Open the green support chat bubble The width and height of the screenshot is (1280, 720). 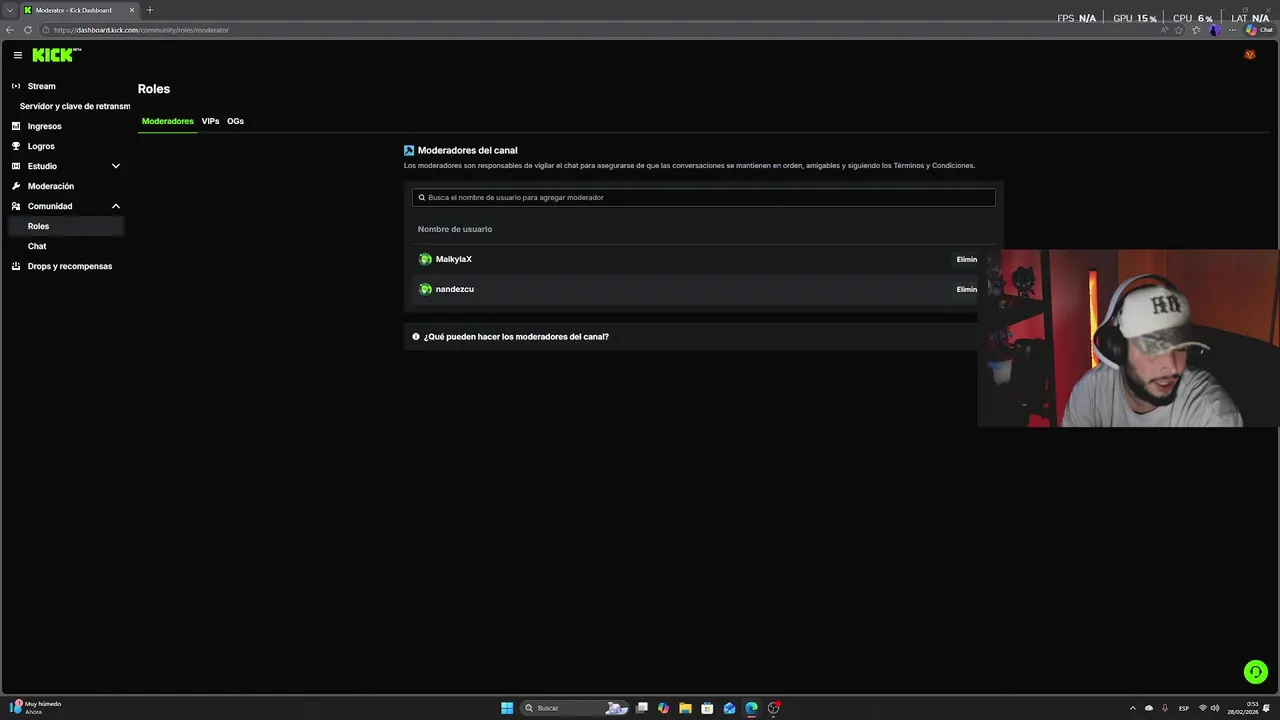(x=1256, y=672)
